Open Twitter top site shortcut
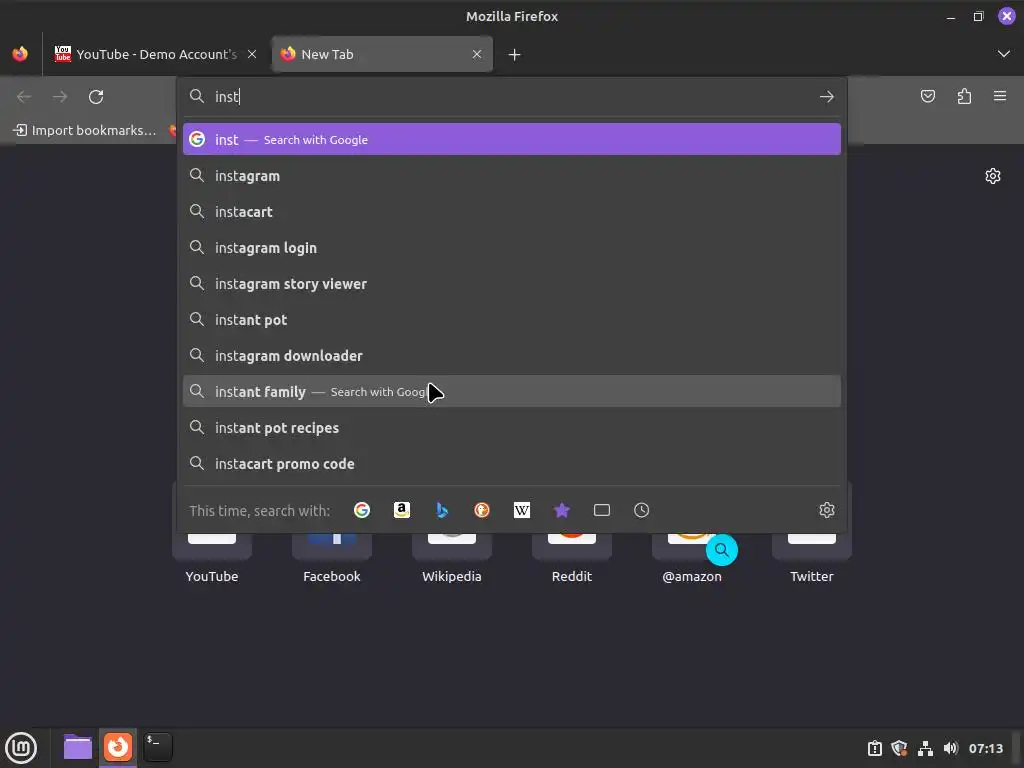 pos(812,558)
